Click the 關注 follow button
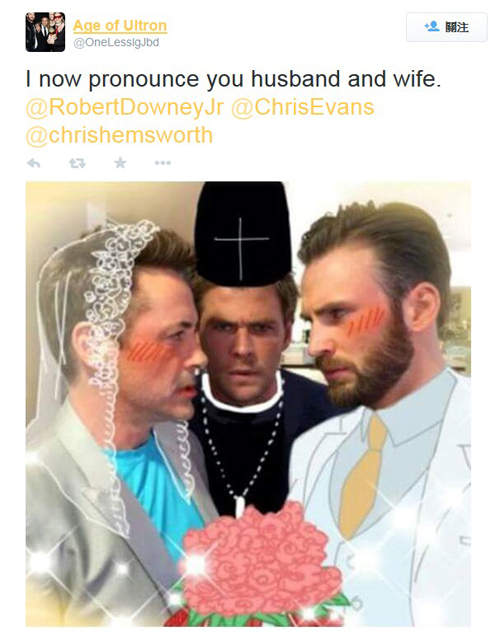Screen dimensions: 500x635 tap(447, 27)
